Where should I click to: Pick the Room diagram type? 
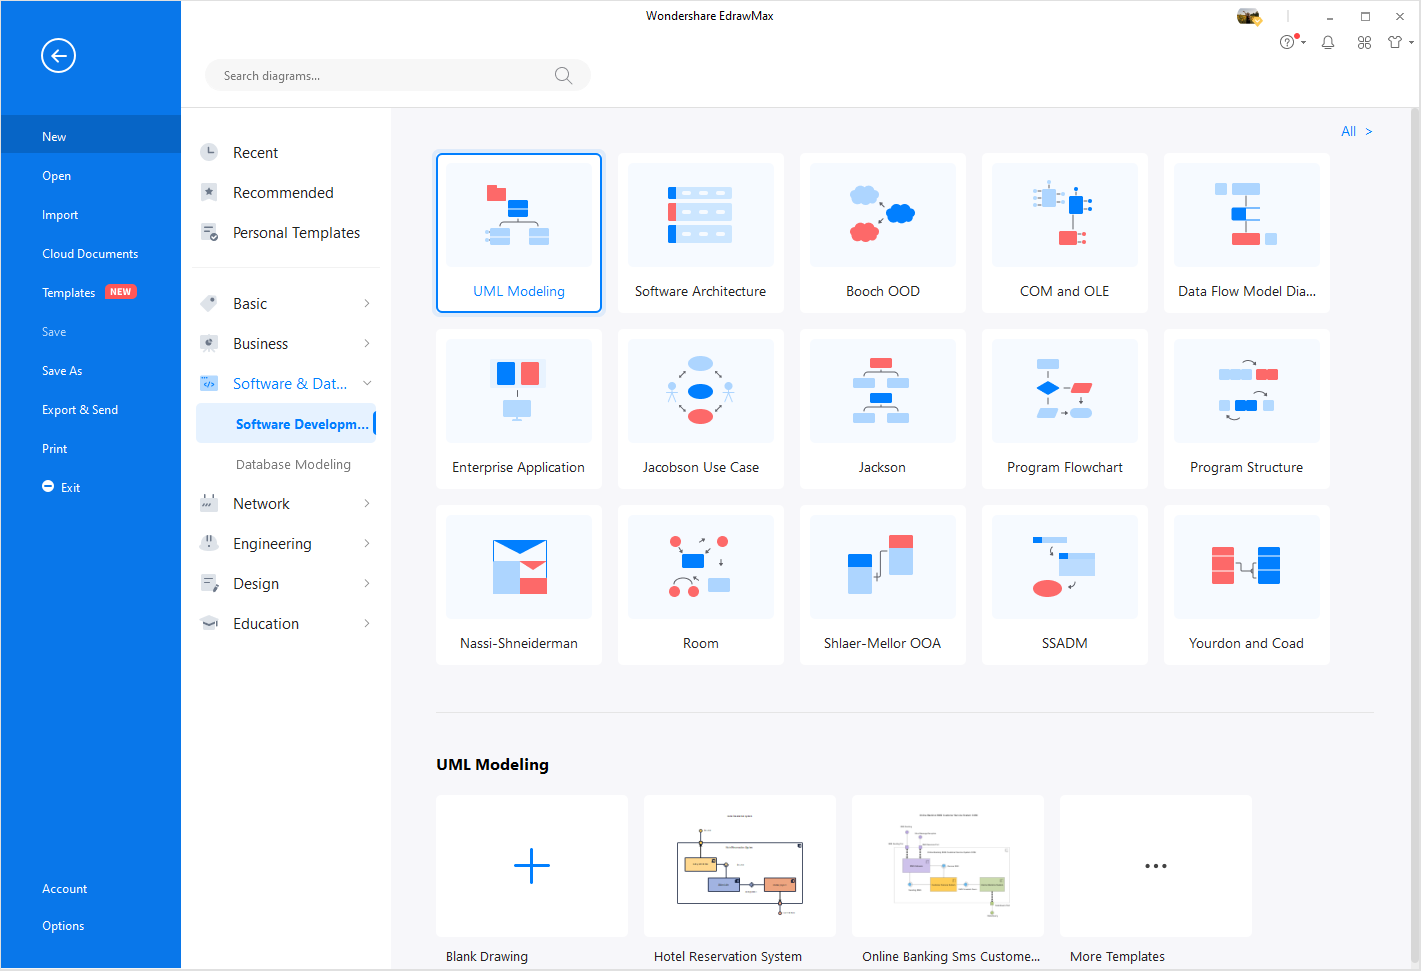[x=701, y=585]
